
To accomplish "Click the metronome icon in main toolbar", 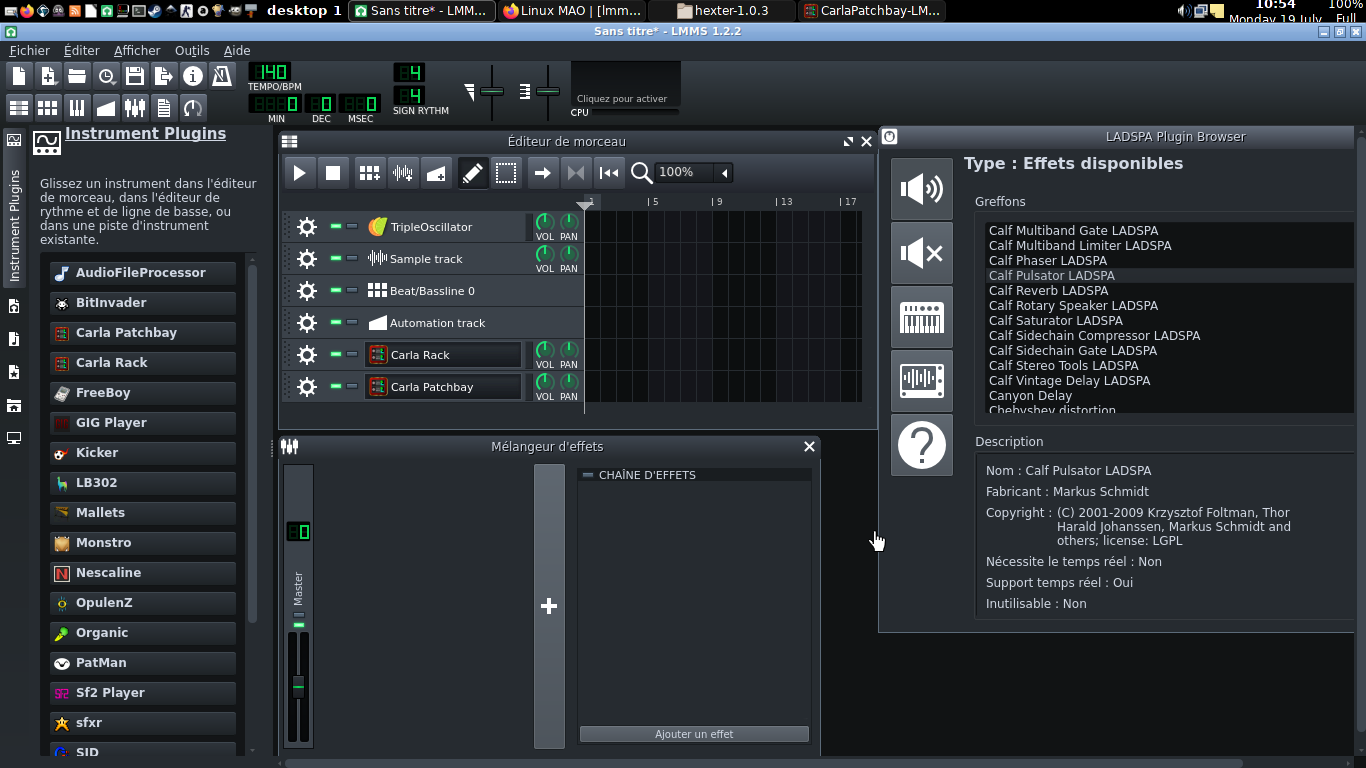I will pyautogui.click(x=222, y=76).
